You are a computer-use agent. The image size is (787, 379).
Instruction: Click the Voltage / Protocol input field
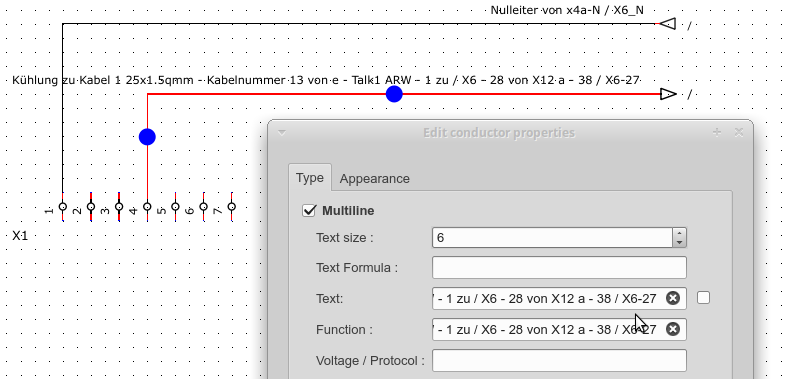[x=559, y=360]
